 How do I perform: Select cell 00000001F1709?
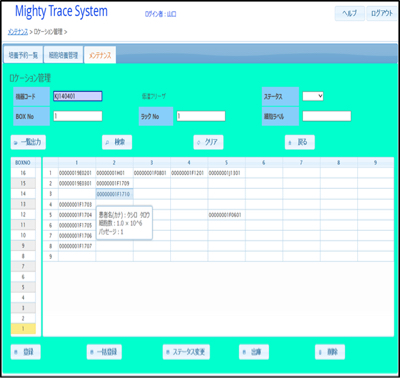click(115, 183)
